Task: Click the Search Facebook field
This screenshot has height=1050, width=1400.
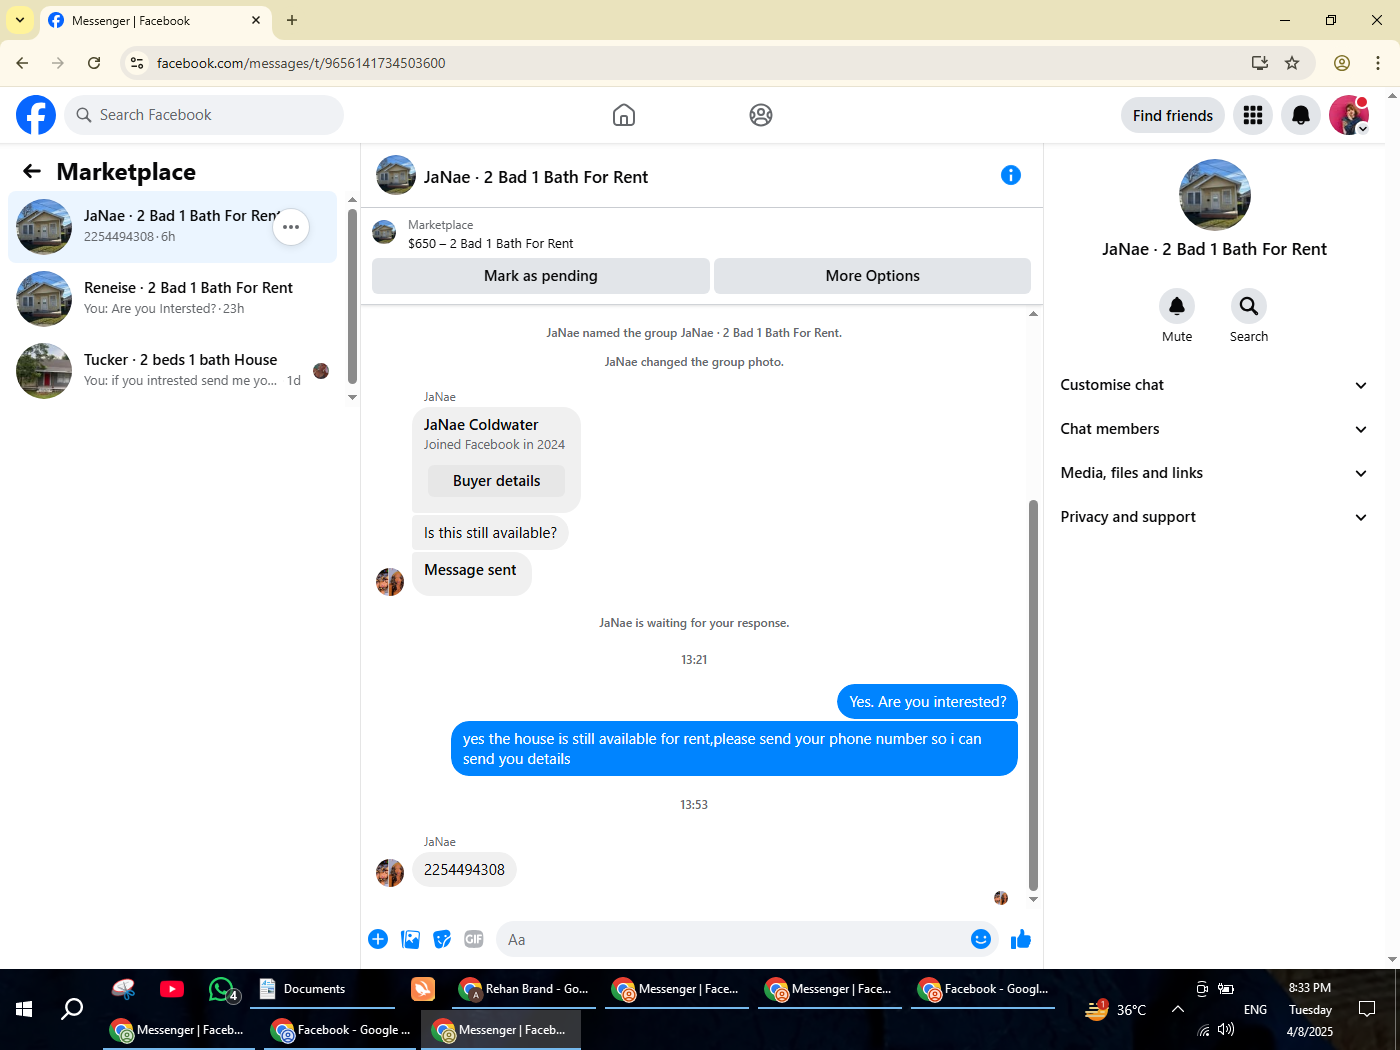Action: 204,115
